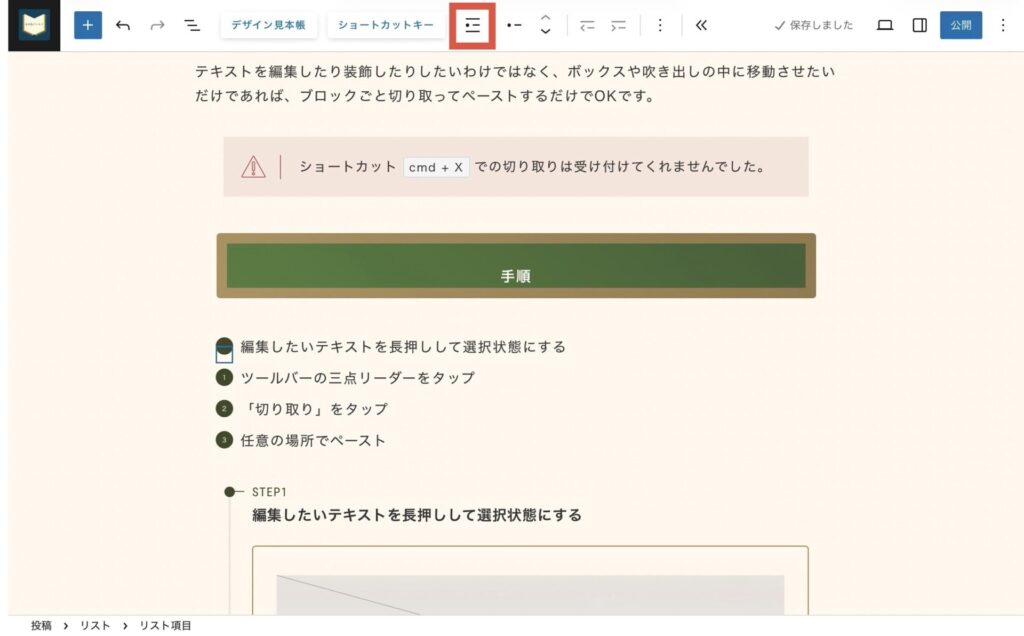Open block options three-dot menu
1024x636 pixels.
point(659,26)
